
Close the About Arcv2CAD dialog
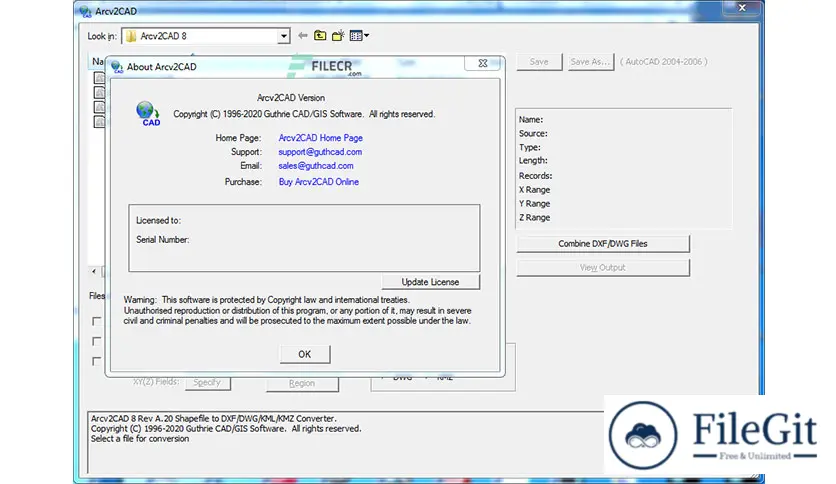[483, 63]
